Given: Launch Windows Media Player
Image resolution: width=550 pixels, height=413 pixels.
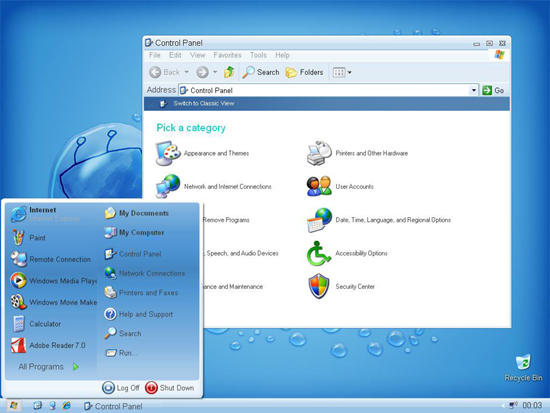Looking at the screenshot, I should coord(53,281).
